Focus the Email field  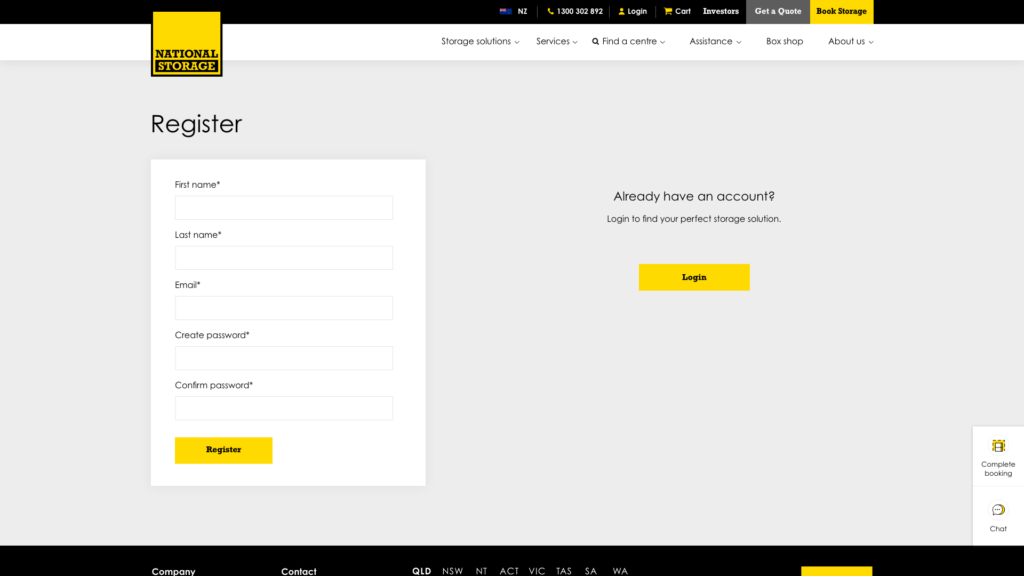(x=284, y=308)
